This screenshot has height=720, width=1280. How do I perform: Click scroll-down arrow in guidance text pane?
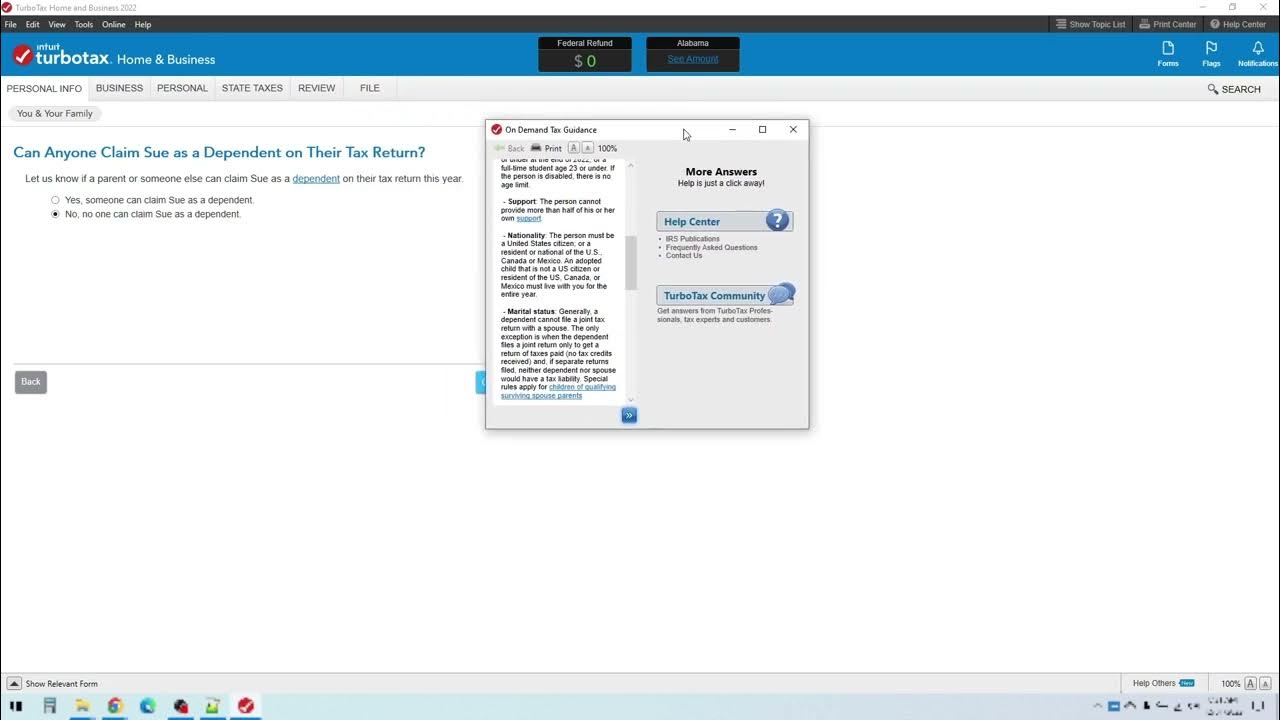tap(631, 399)
